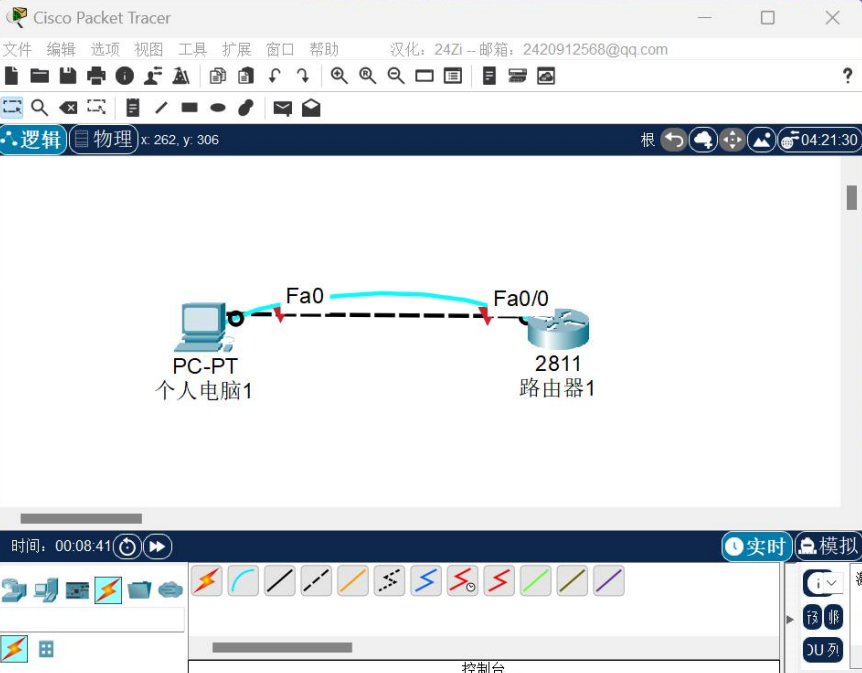This screenshot has width=862, height=673.
Task: Open the 帮助 menu
Action: [x=324, y=49]
